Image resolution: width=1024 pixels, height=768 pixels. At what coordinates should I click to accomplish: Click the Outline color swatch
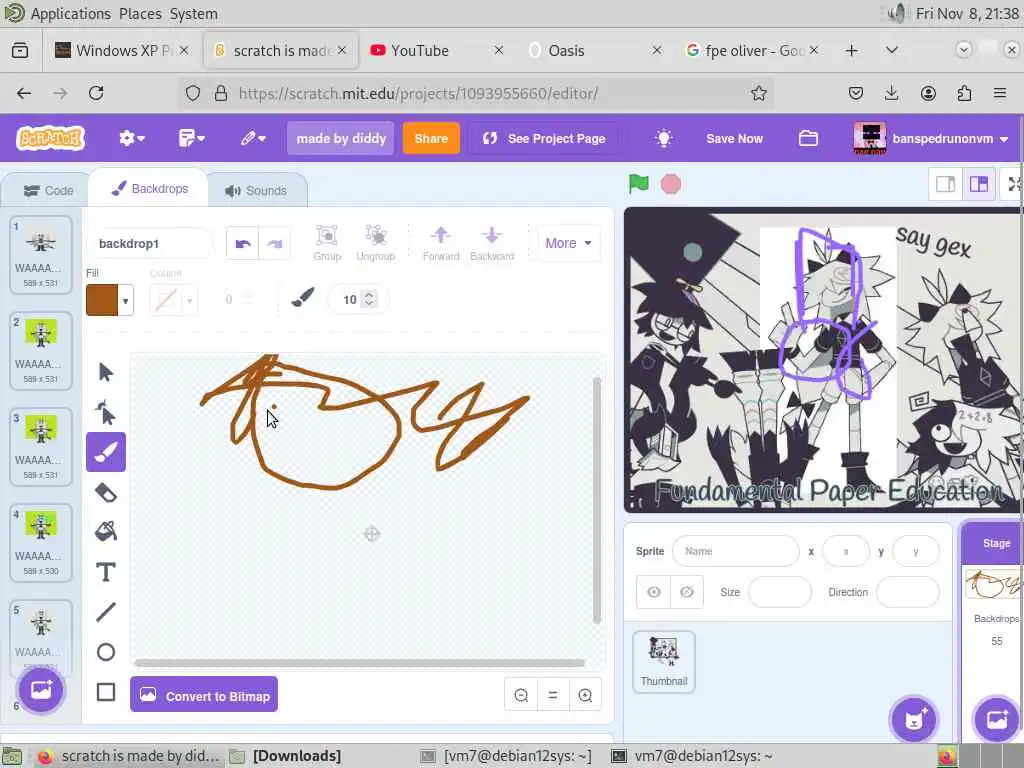point(166,300)
